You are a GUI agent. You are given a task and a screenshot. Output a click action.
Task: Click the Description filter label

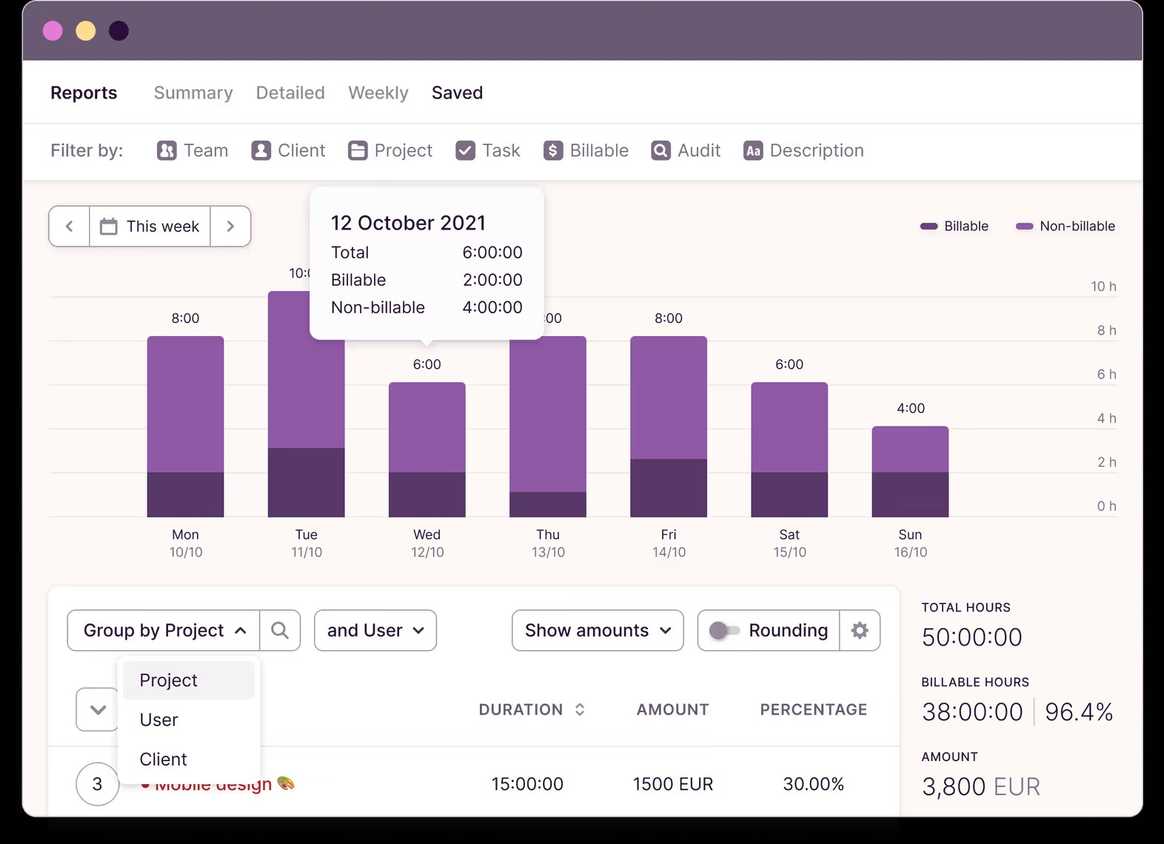pos(817,151)
